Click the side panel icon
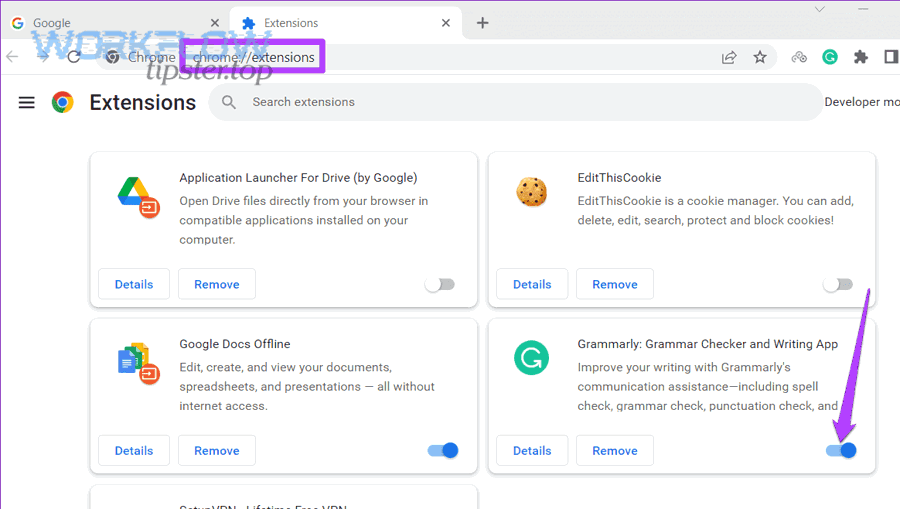 click(x=890, y=57)
